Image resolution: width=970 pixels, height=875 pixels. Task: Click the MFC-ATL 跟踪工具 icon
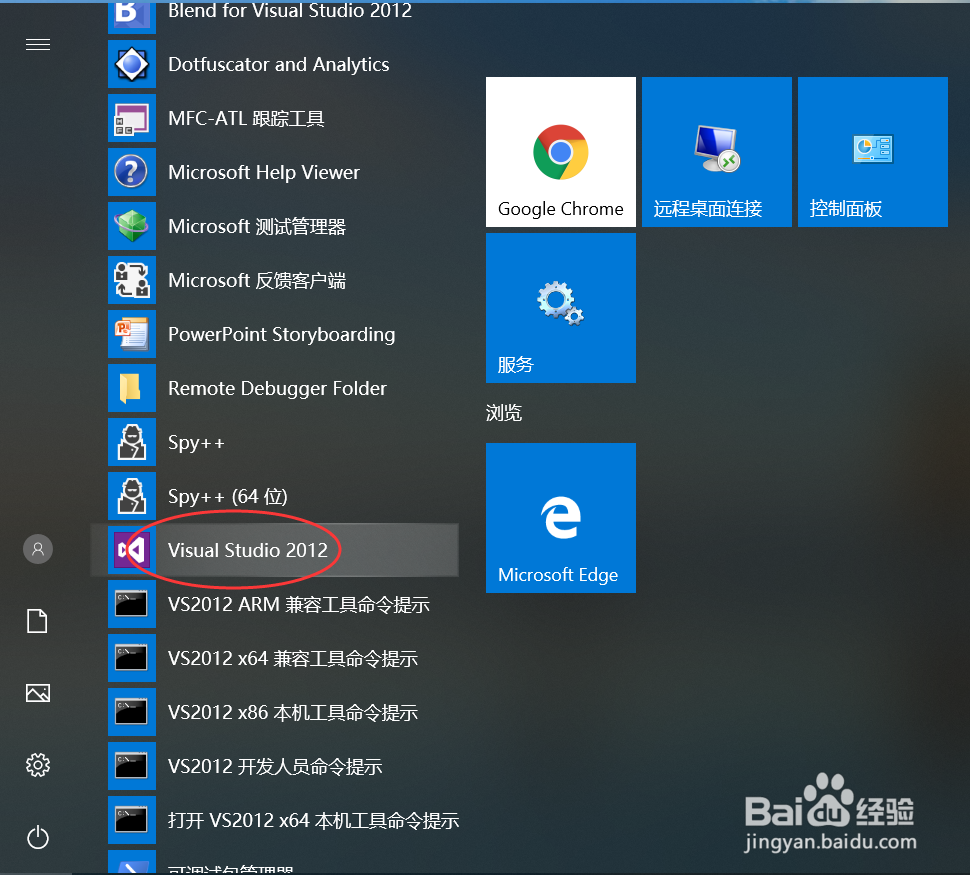pyautogui.click(x=132, y=118)
